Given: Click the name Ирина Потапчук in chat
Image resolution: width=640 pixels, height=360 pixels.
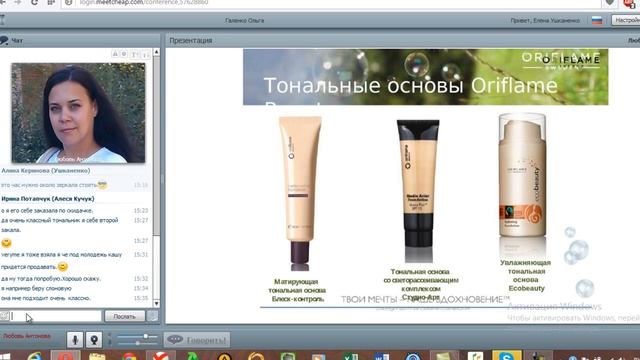Looking at the screenshot, I should [48, 199].
